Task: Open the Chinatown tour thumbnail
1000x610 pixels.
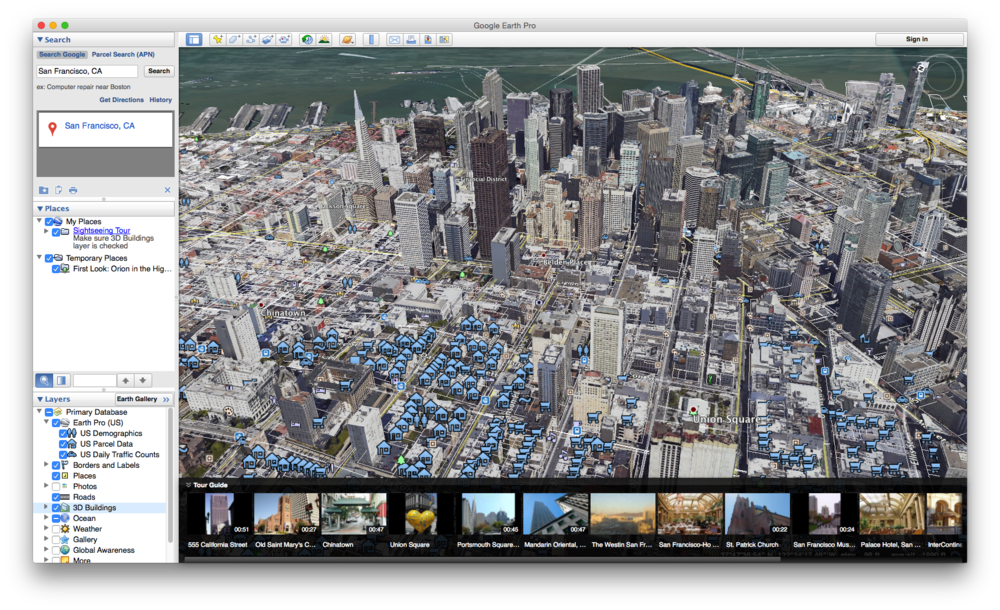Action: click(x=353, y=514)
